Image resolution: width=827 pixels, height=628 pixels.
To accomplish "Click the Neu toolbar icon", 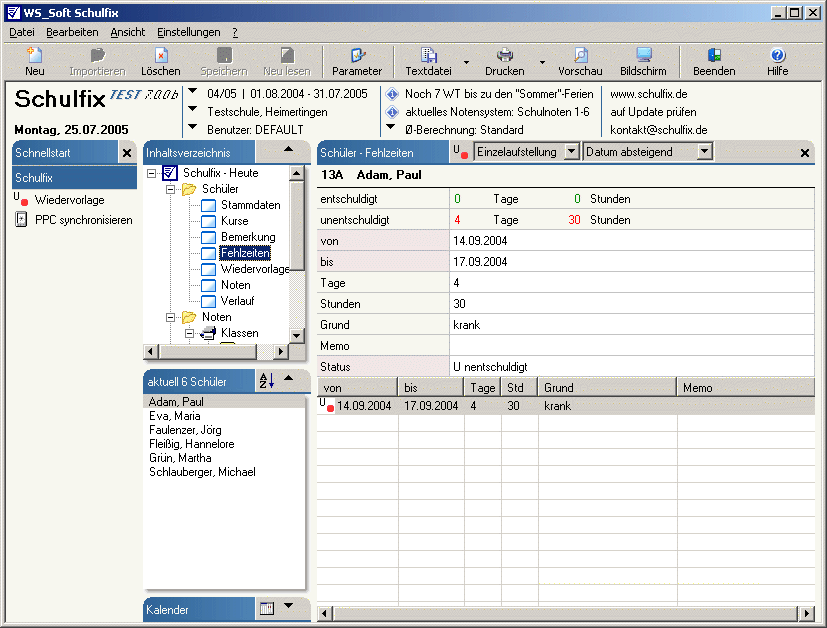I will pyautogui.click(x=34, y=56).
